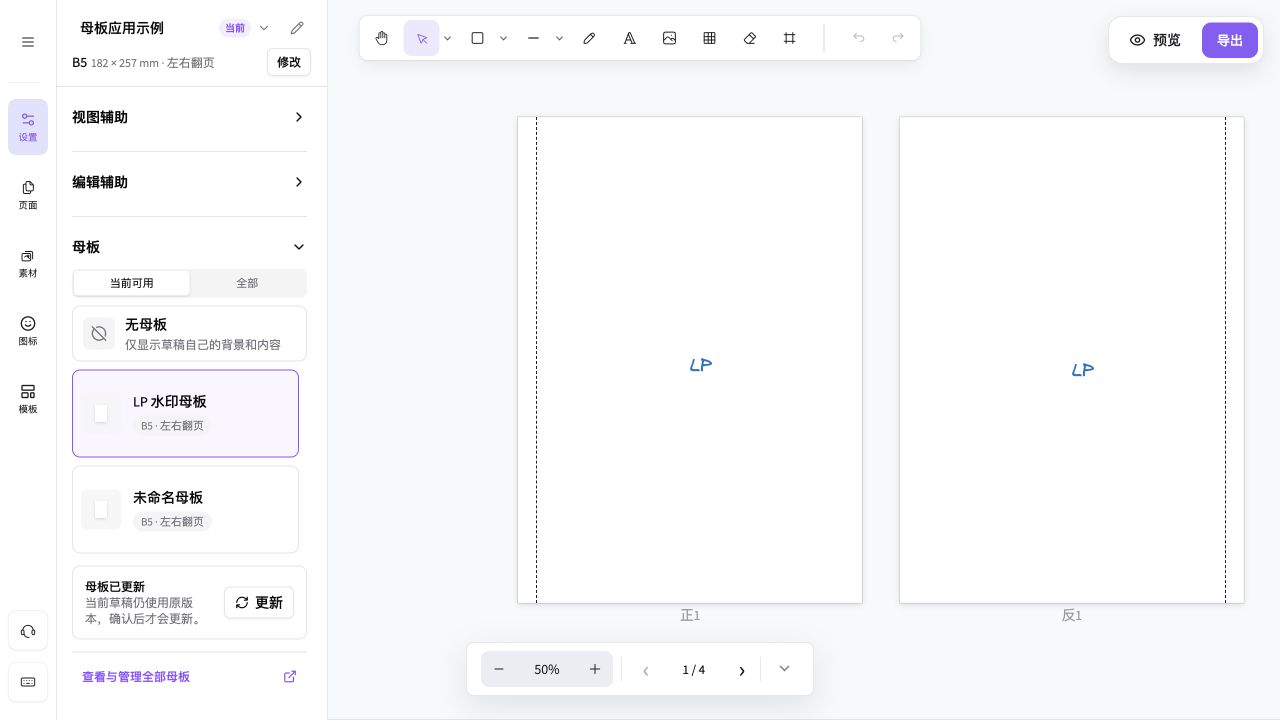The height and width of the screenshot is (720, 1280).
Task: Open the 图标 sidebar panel
Action: click(28, 331)
